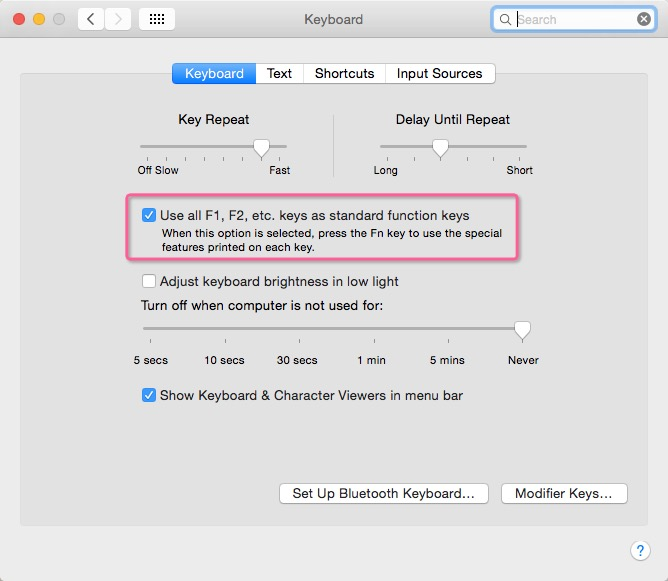
Task: Uncheck Use all F1, F2 keys as standard function keys
Action: point(149,215)
